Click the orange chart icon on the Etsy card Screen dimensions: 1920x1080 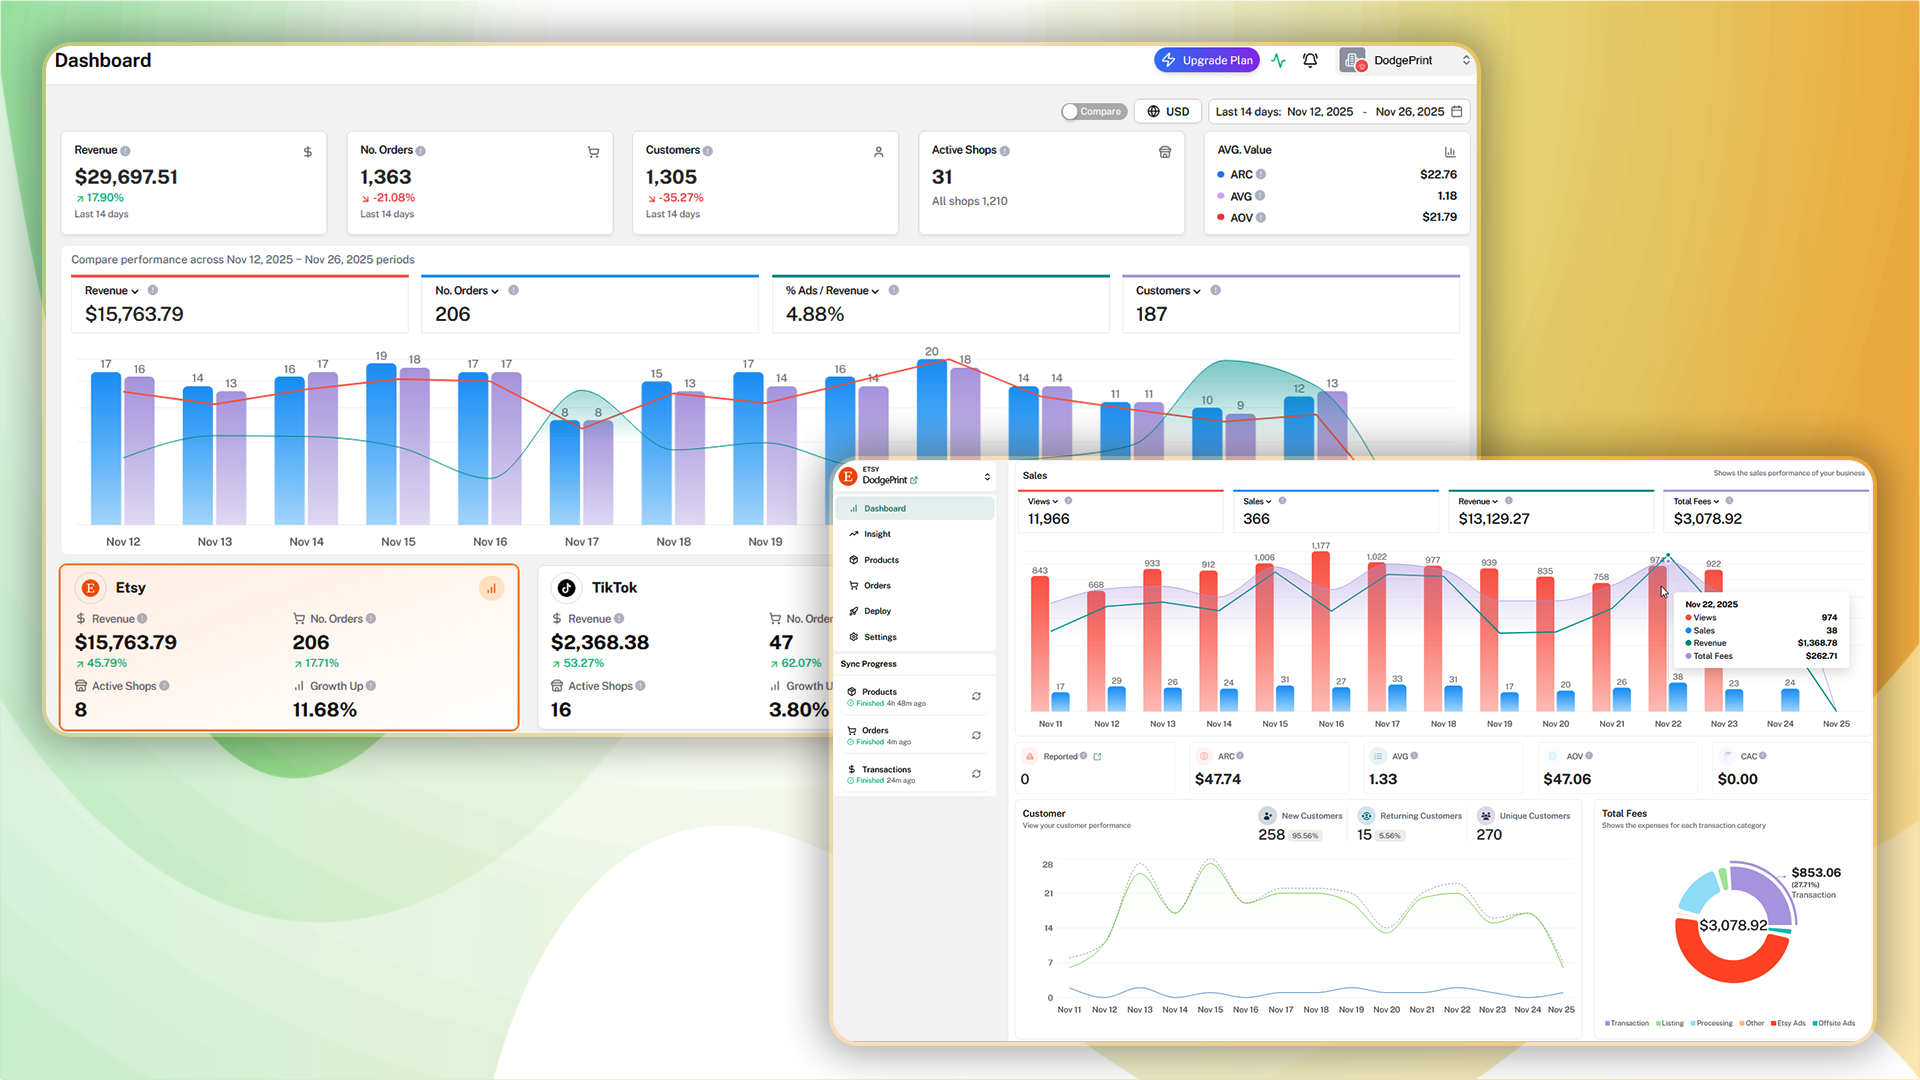(492, 588)
